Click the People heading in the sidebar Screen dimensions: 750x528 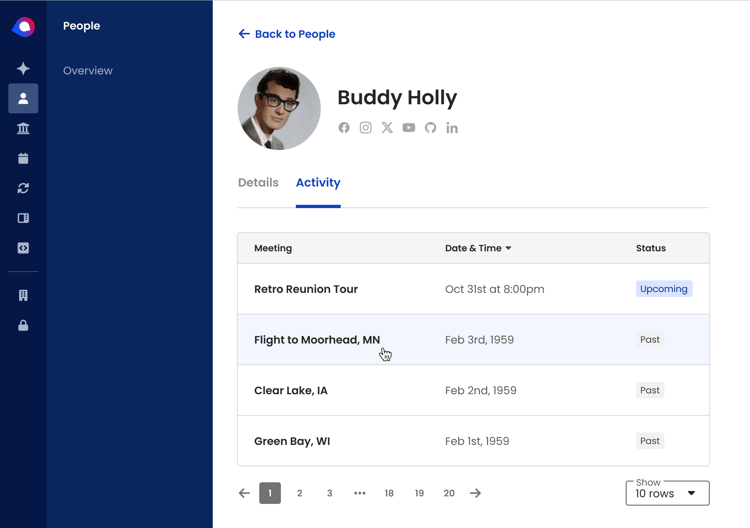coord(81,26)
